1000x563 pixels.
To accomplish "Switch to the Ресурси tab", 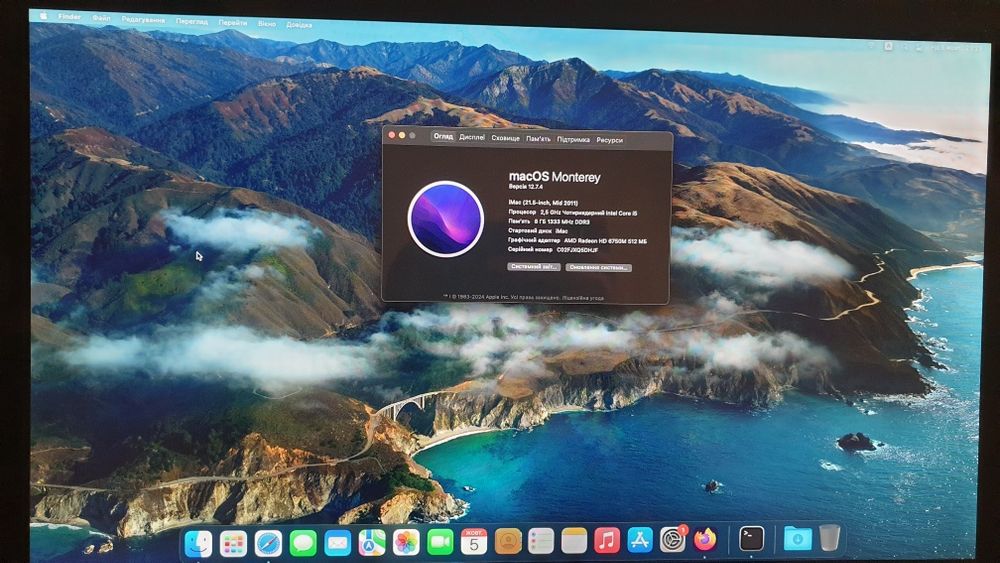I will coord(609,140).
